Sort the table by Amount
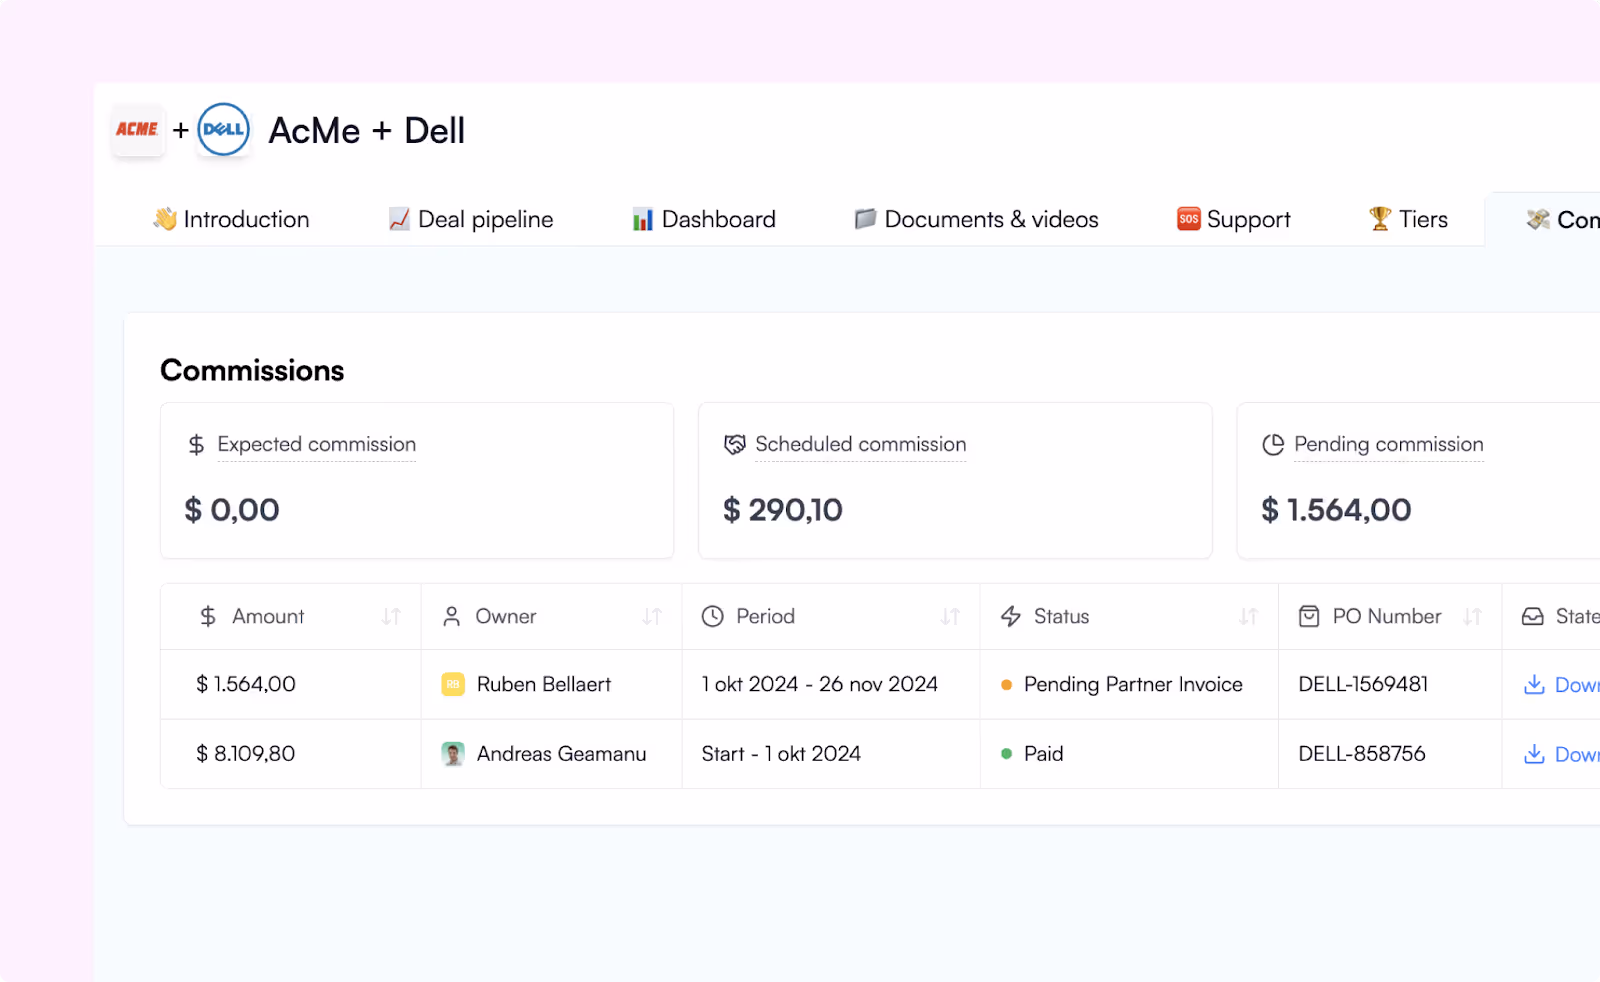The height and width of the screenshot is (982, 1600). [x=391, y=617]
